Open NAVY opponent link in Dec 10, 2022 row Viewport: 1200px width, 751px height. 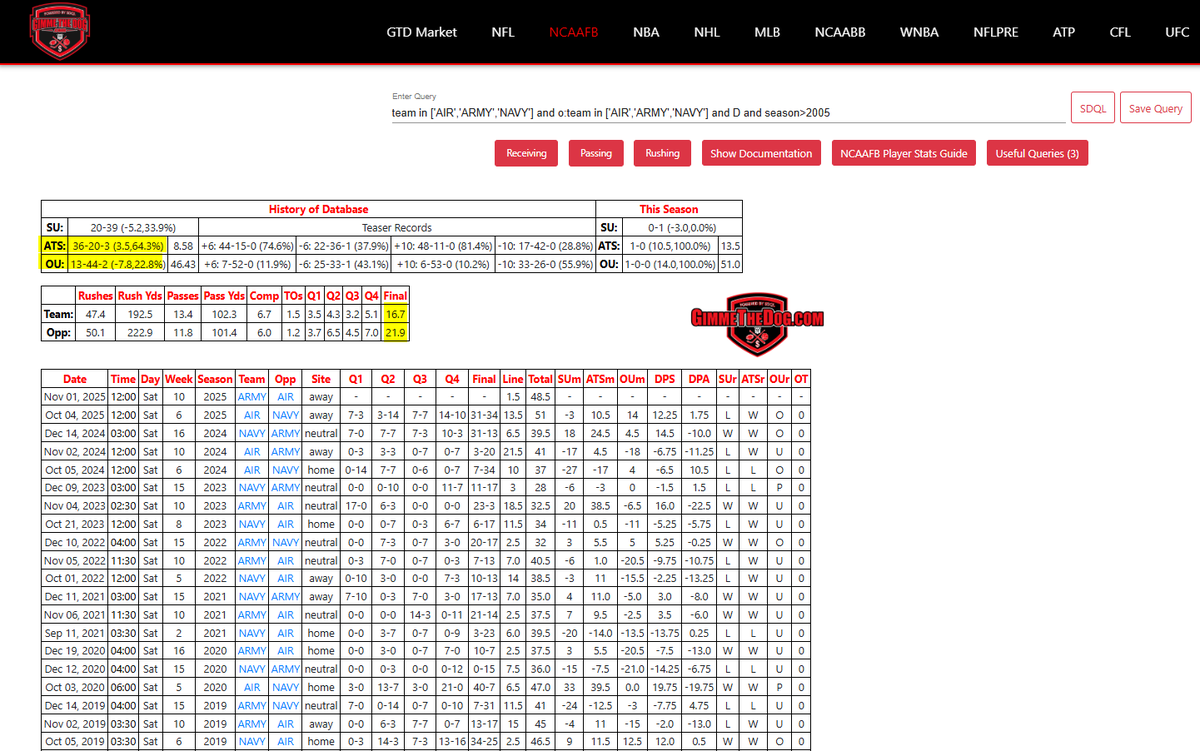(285, 542)
